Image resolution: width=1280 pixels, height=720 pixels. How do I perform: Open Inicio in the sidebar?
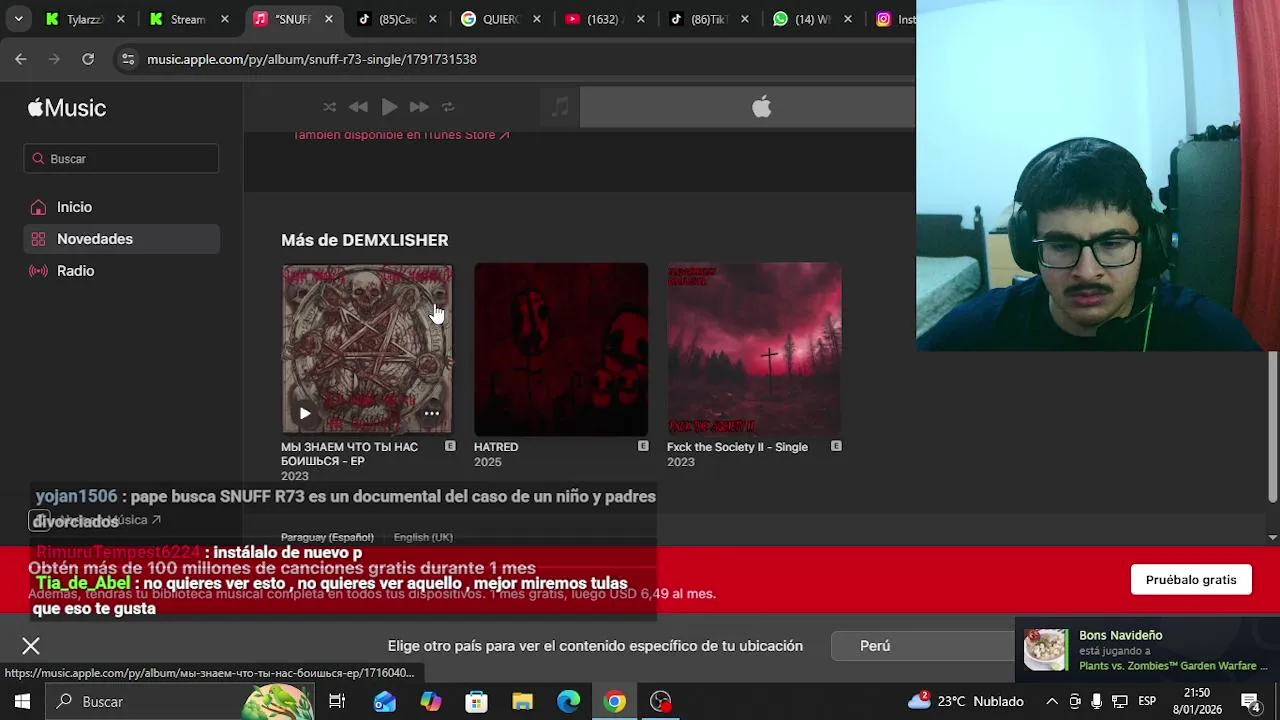pyautogui.click(x=121, y=207)
